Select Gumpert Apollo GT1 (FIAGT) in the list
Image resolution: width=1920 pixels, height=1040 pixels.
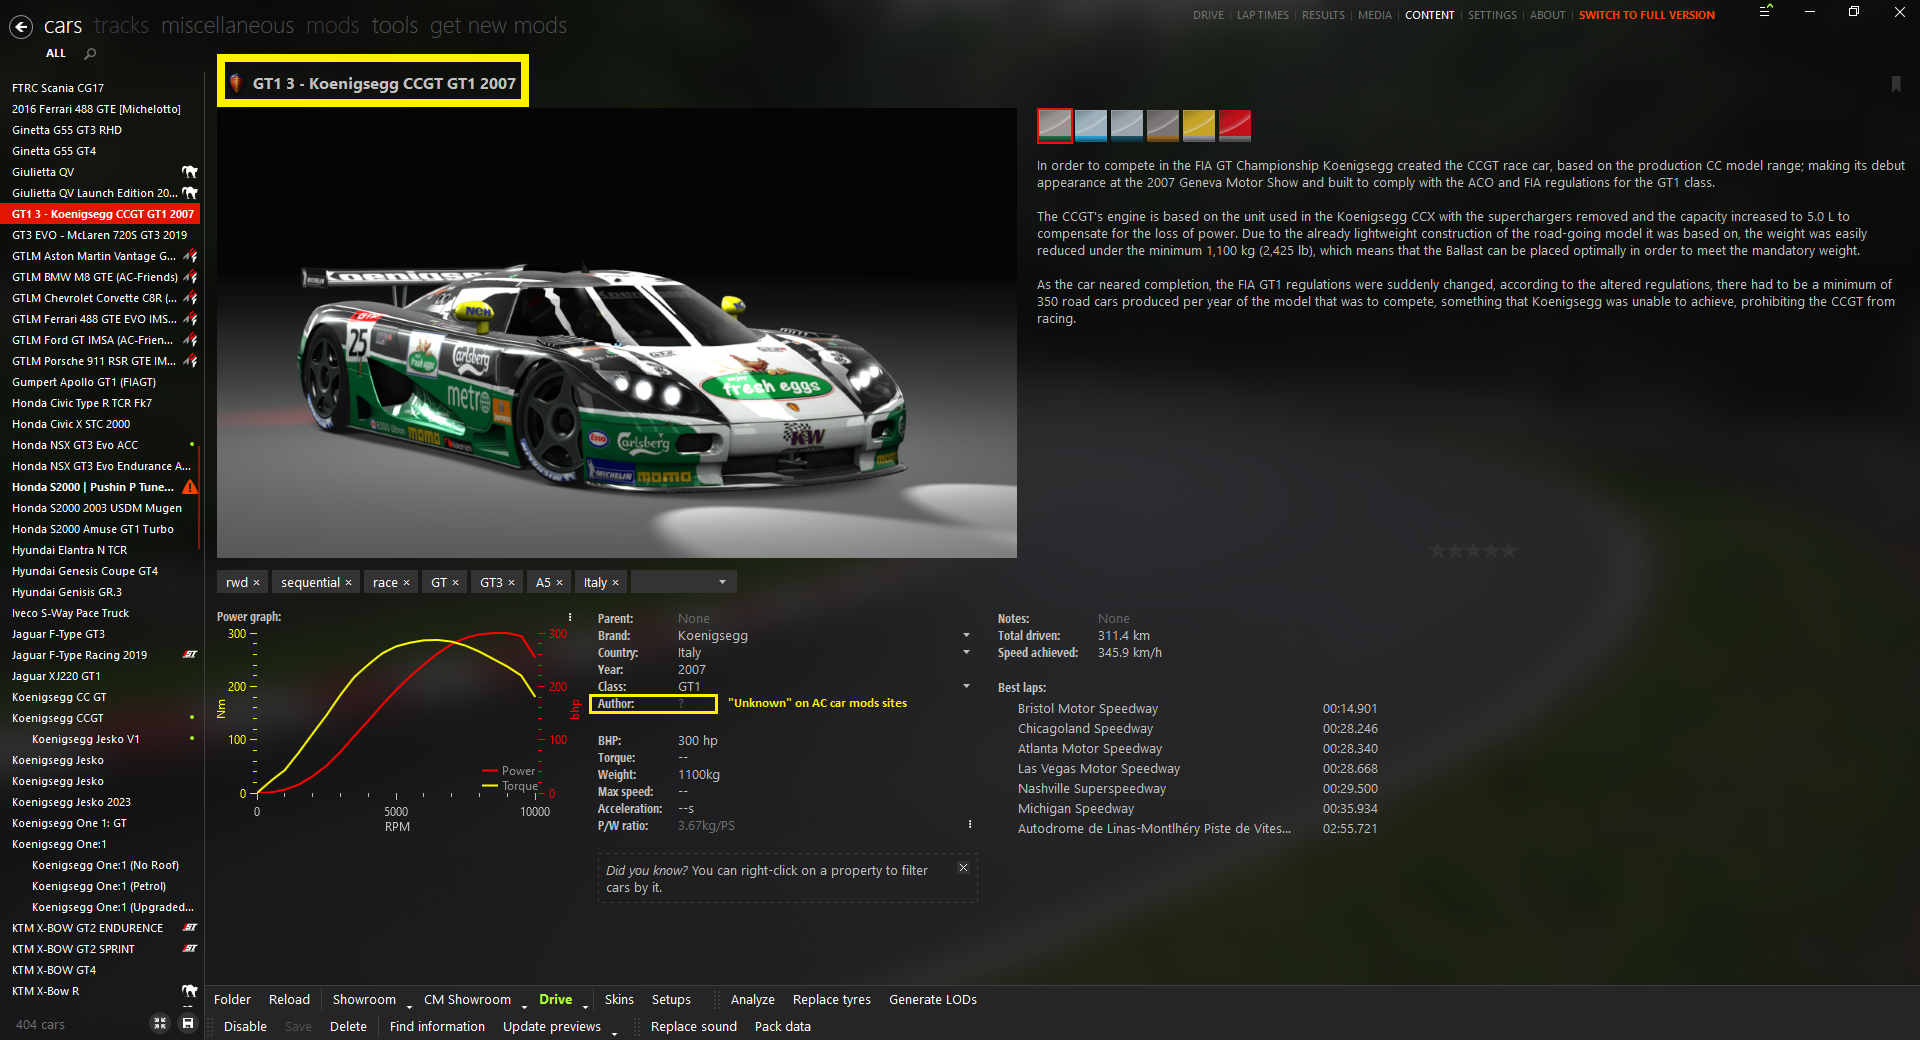(84, 382)
